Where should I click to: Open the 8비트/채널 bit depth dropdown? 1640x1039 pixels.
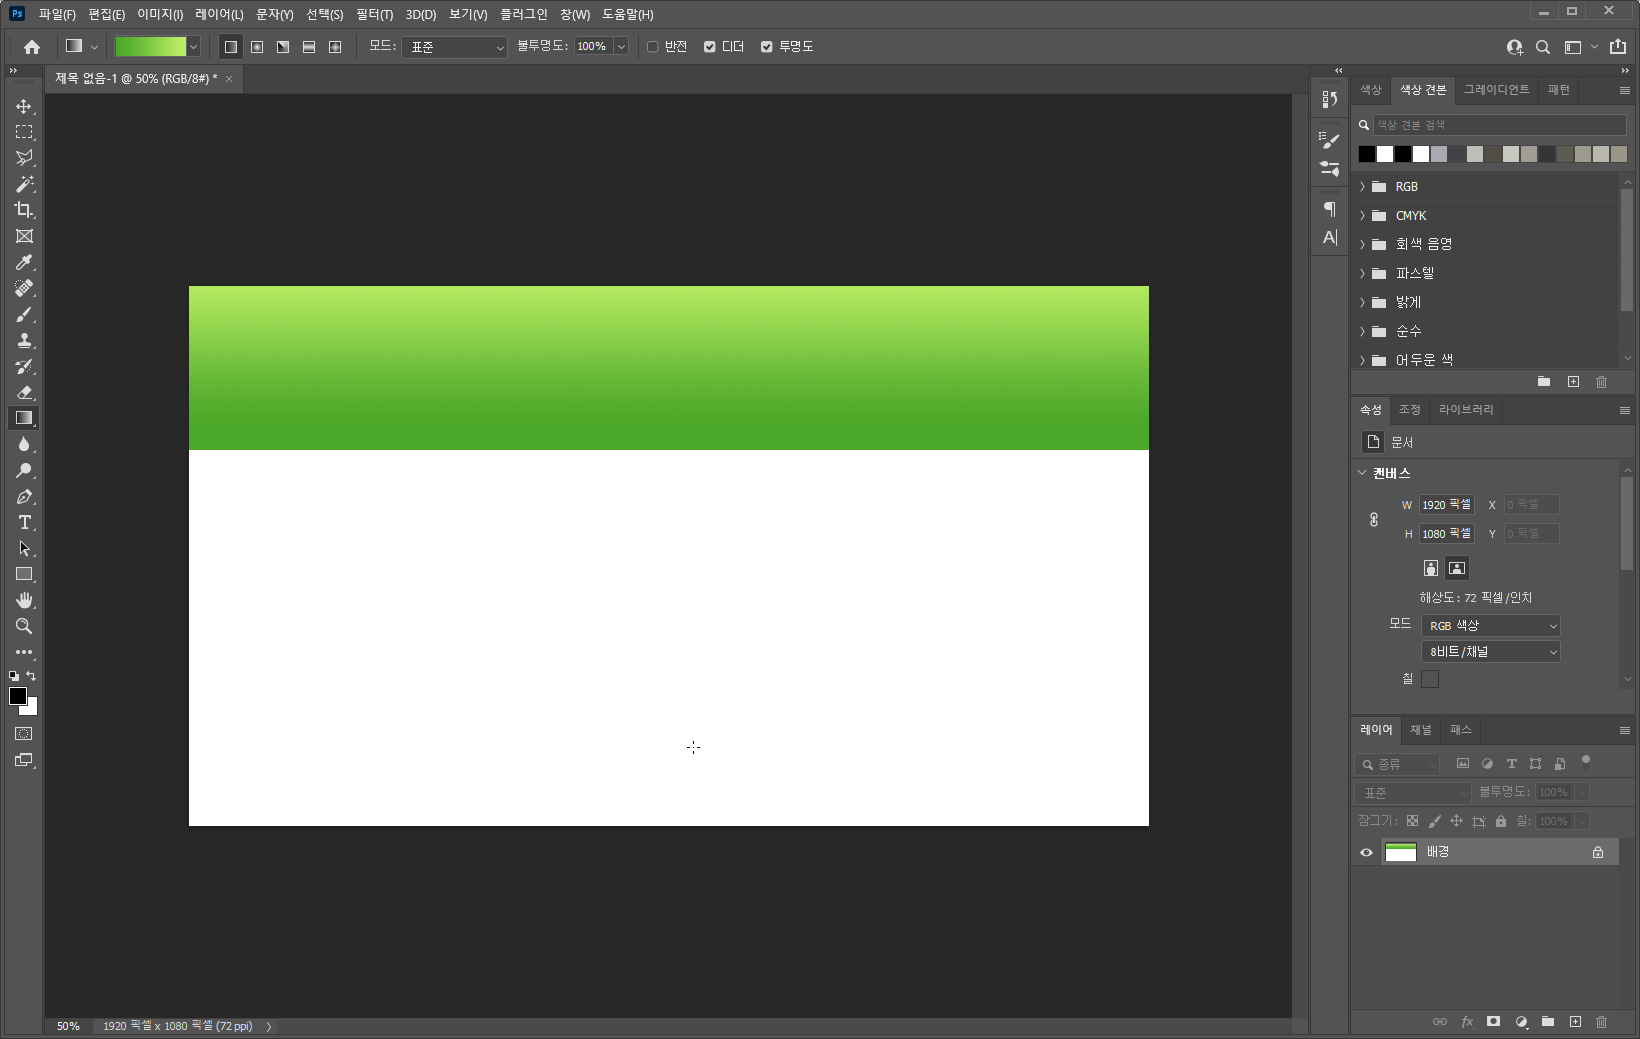click(x=1491, y=652)
